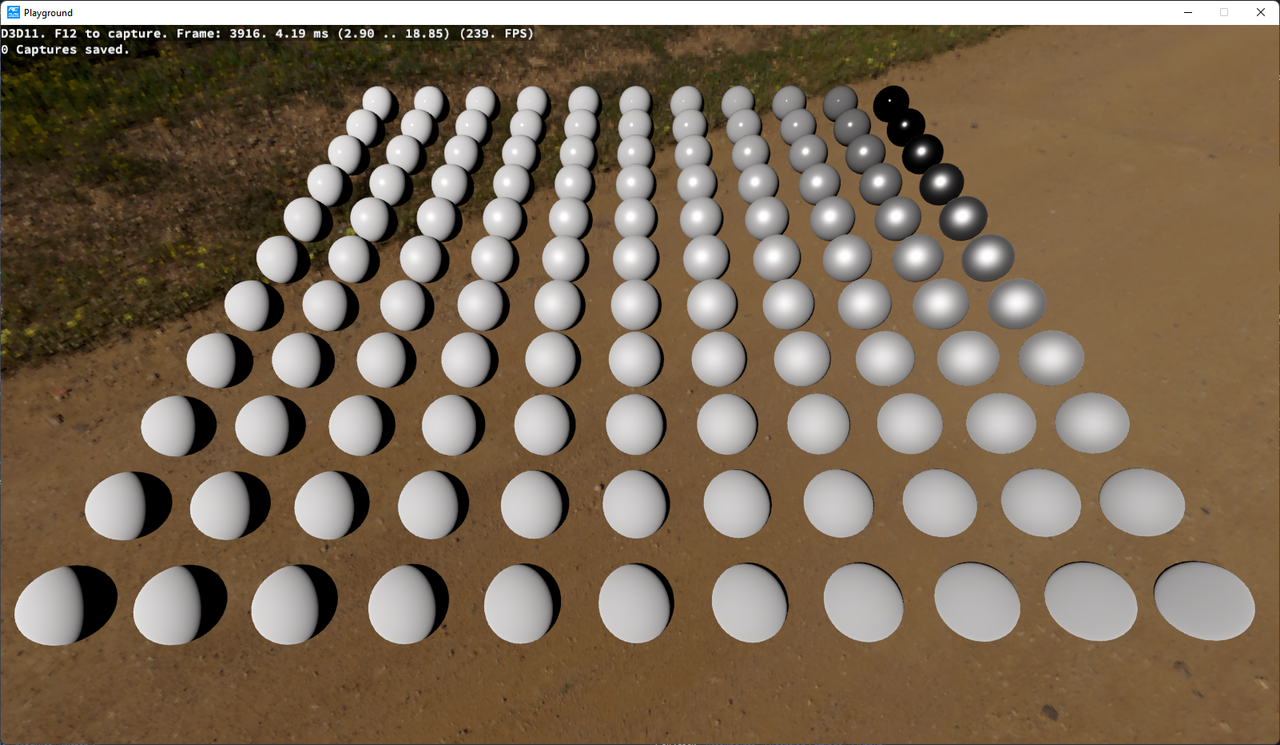The image size is (1280, 745).
Task: Click the black sphere with tiny highlight, top-right of grid
Action: click(891, 102)
